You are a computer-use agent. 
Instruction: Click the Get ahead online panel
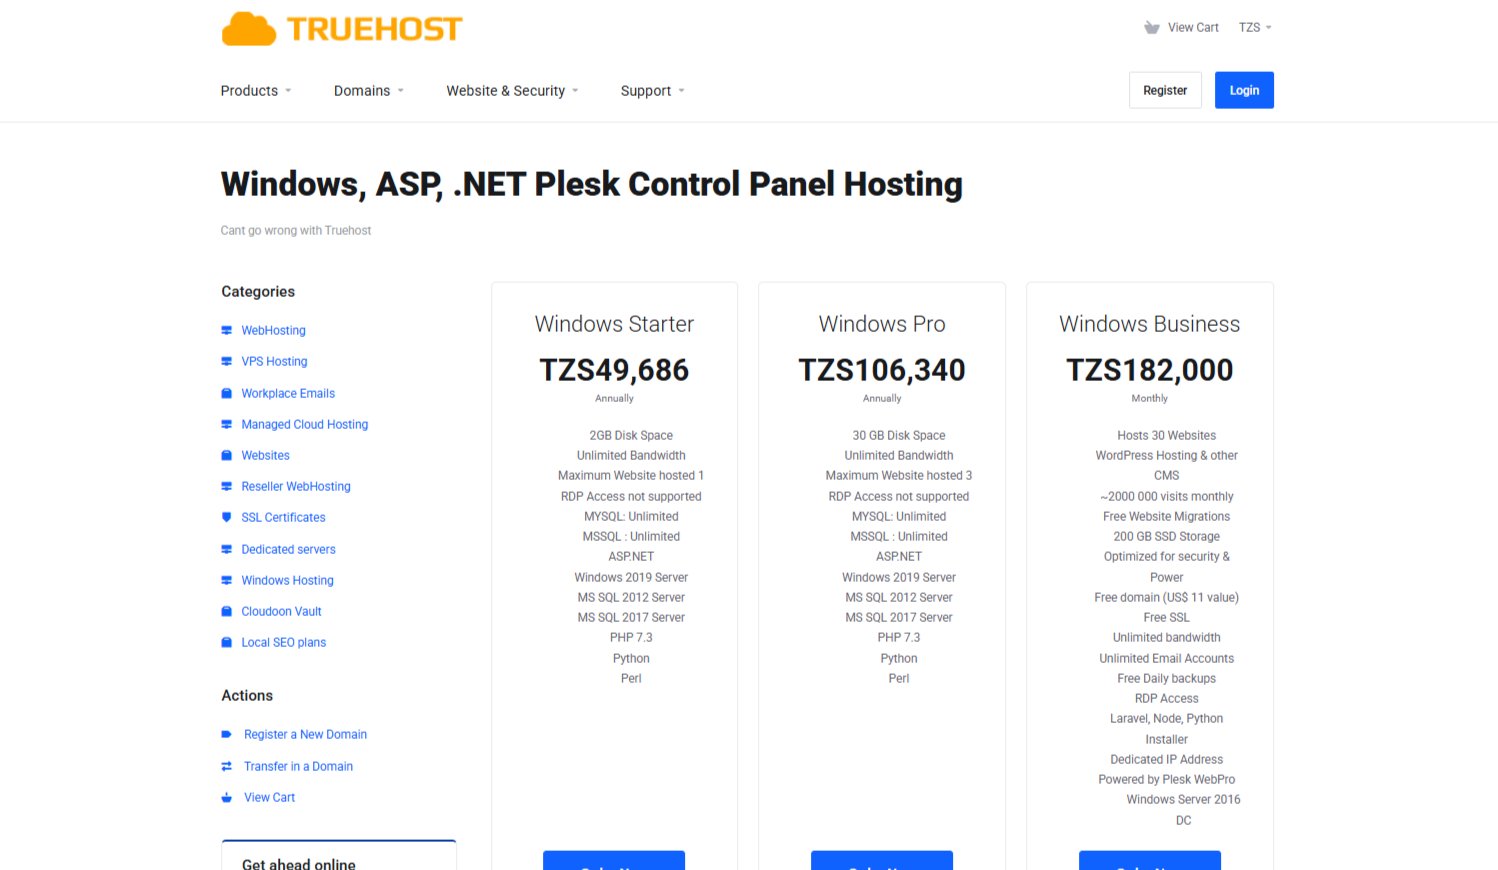[x=338, y=860]
